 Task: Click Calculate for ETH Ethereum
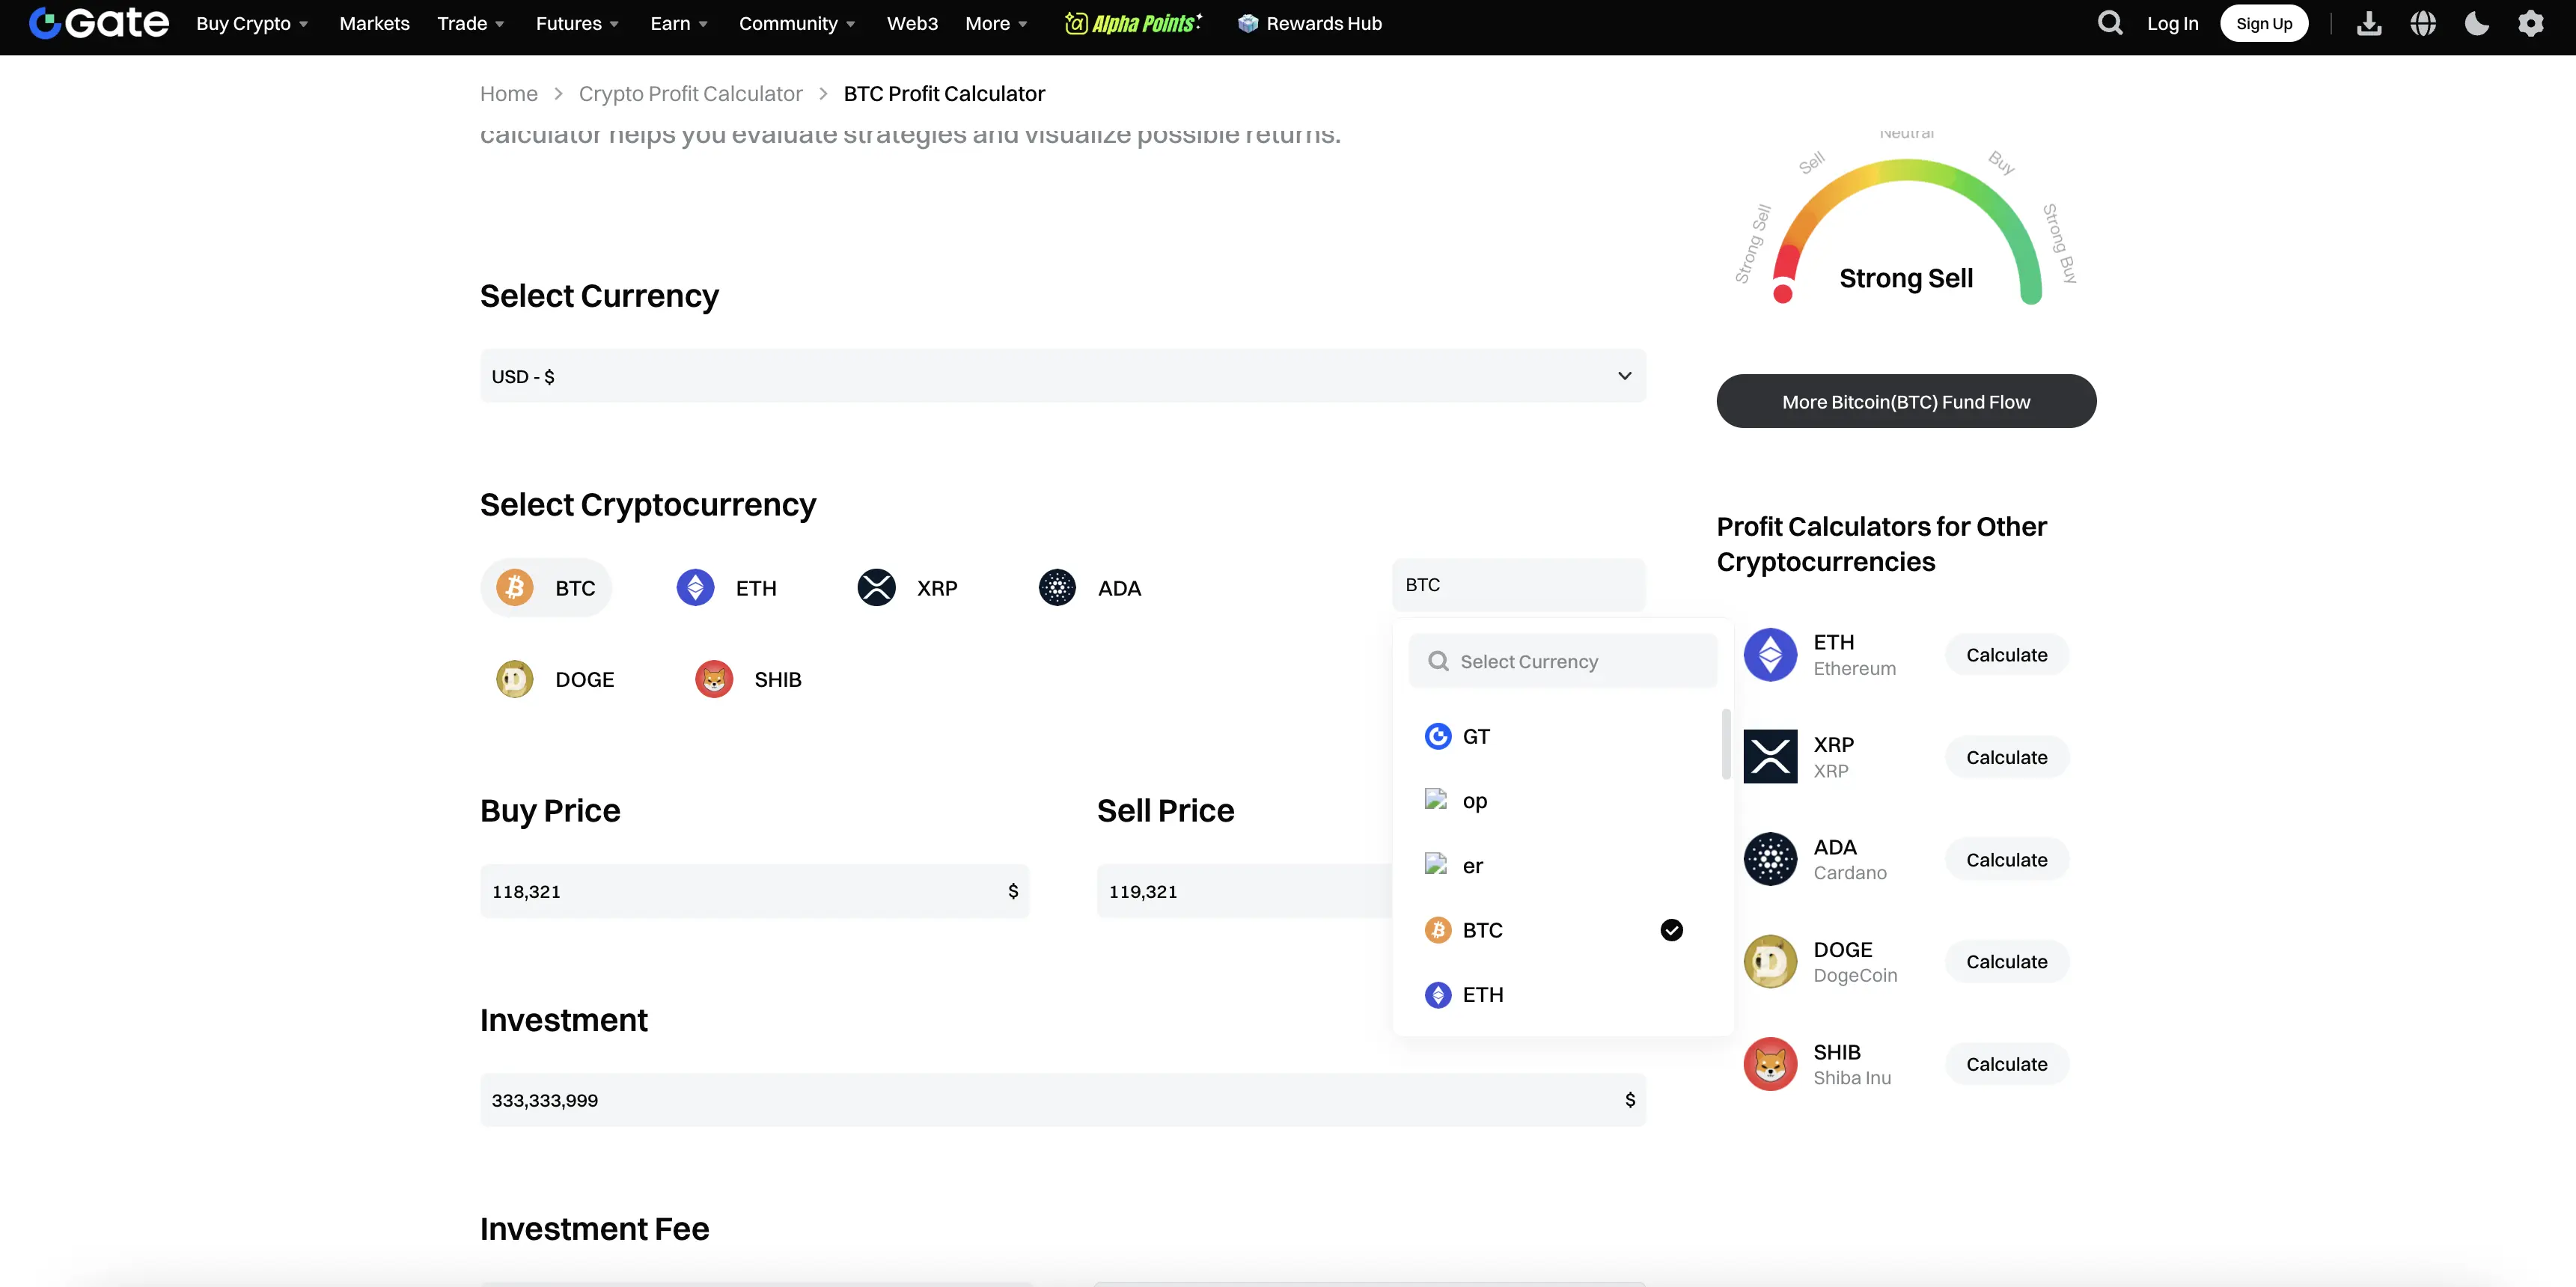(2006, 654)
